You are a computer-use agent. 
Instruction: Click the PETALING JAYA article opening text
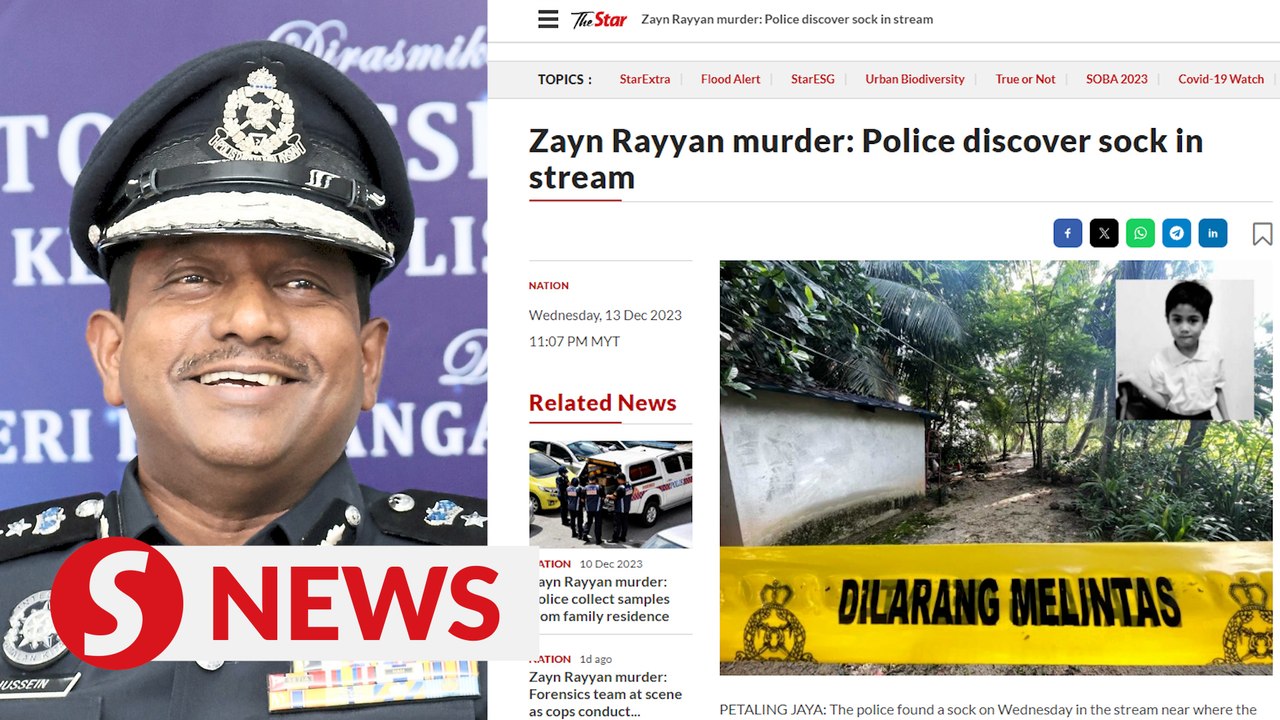[988, 710]
